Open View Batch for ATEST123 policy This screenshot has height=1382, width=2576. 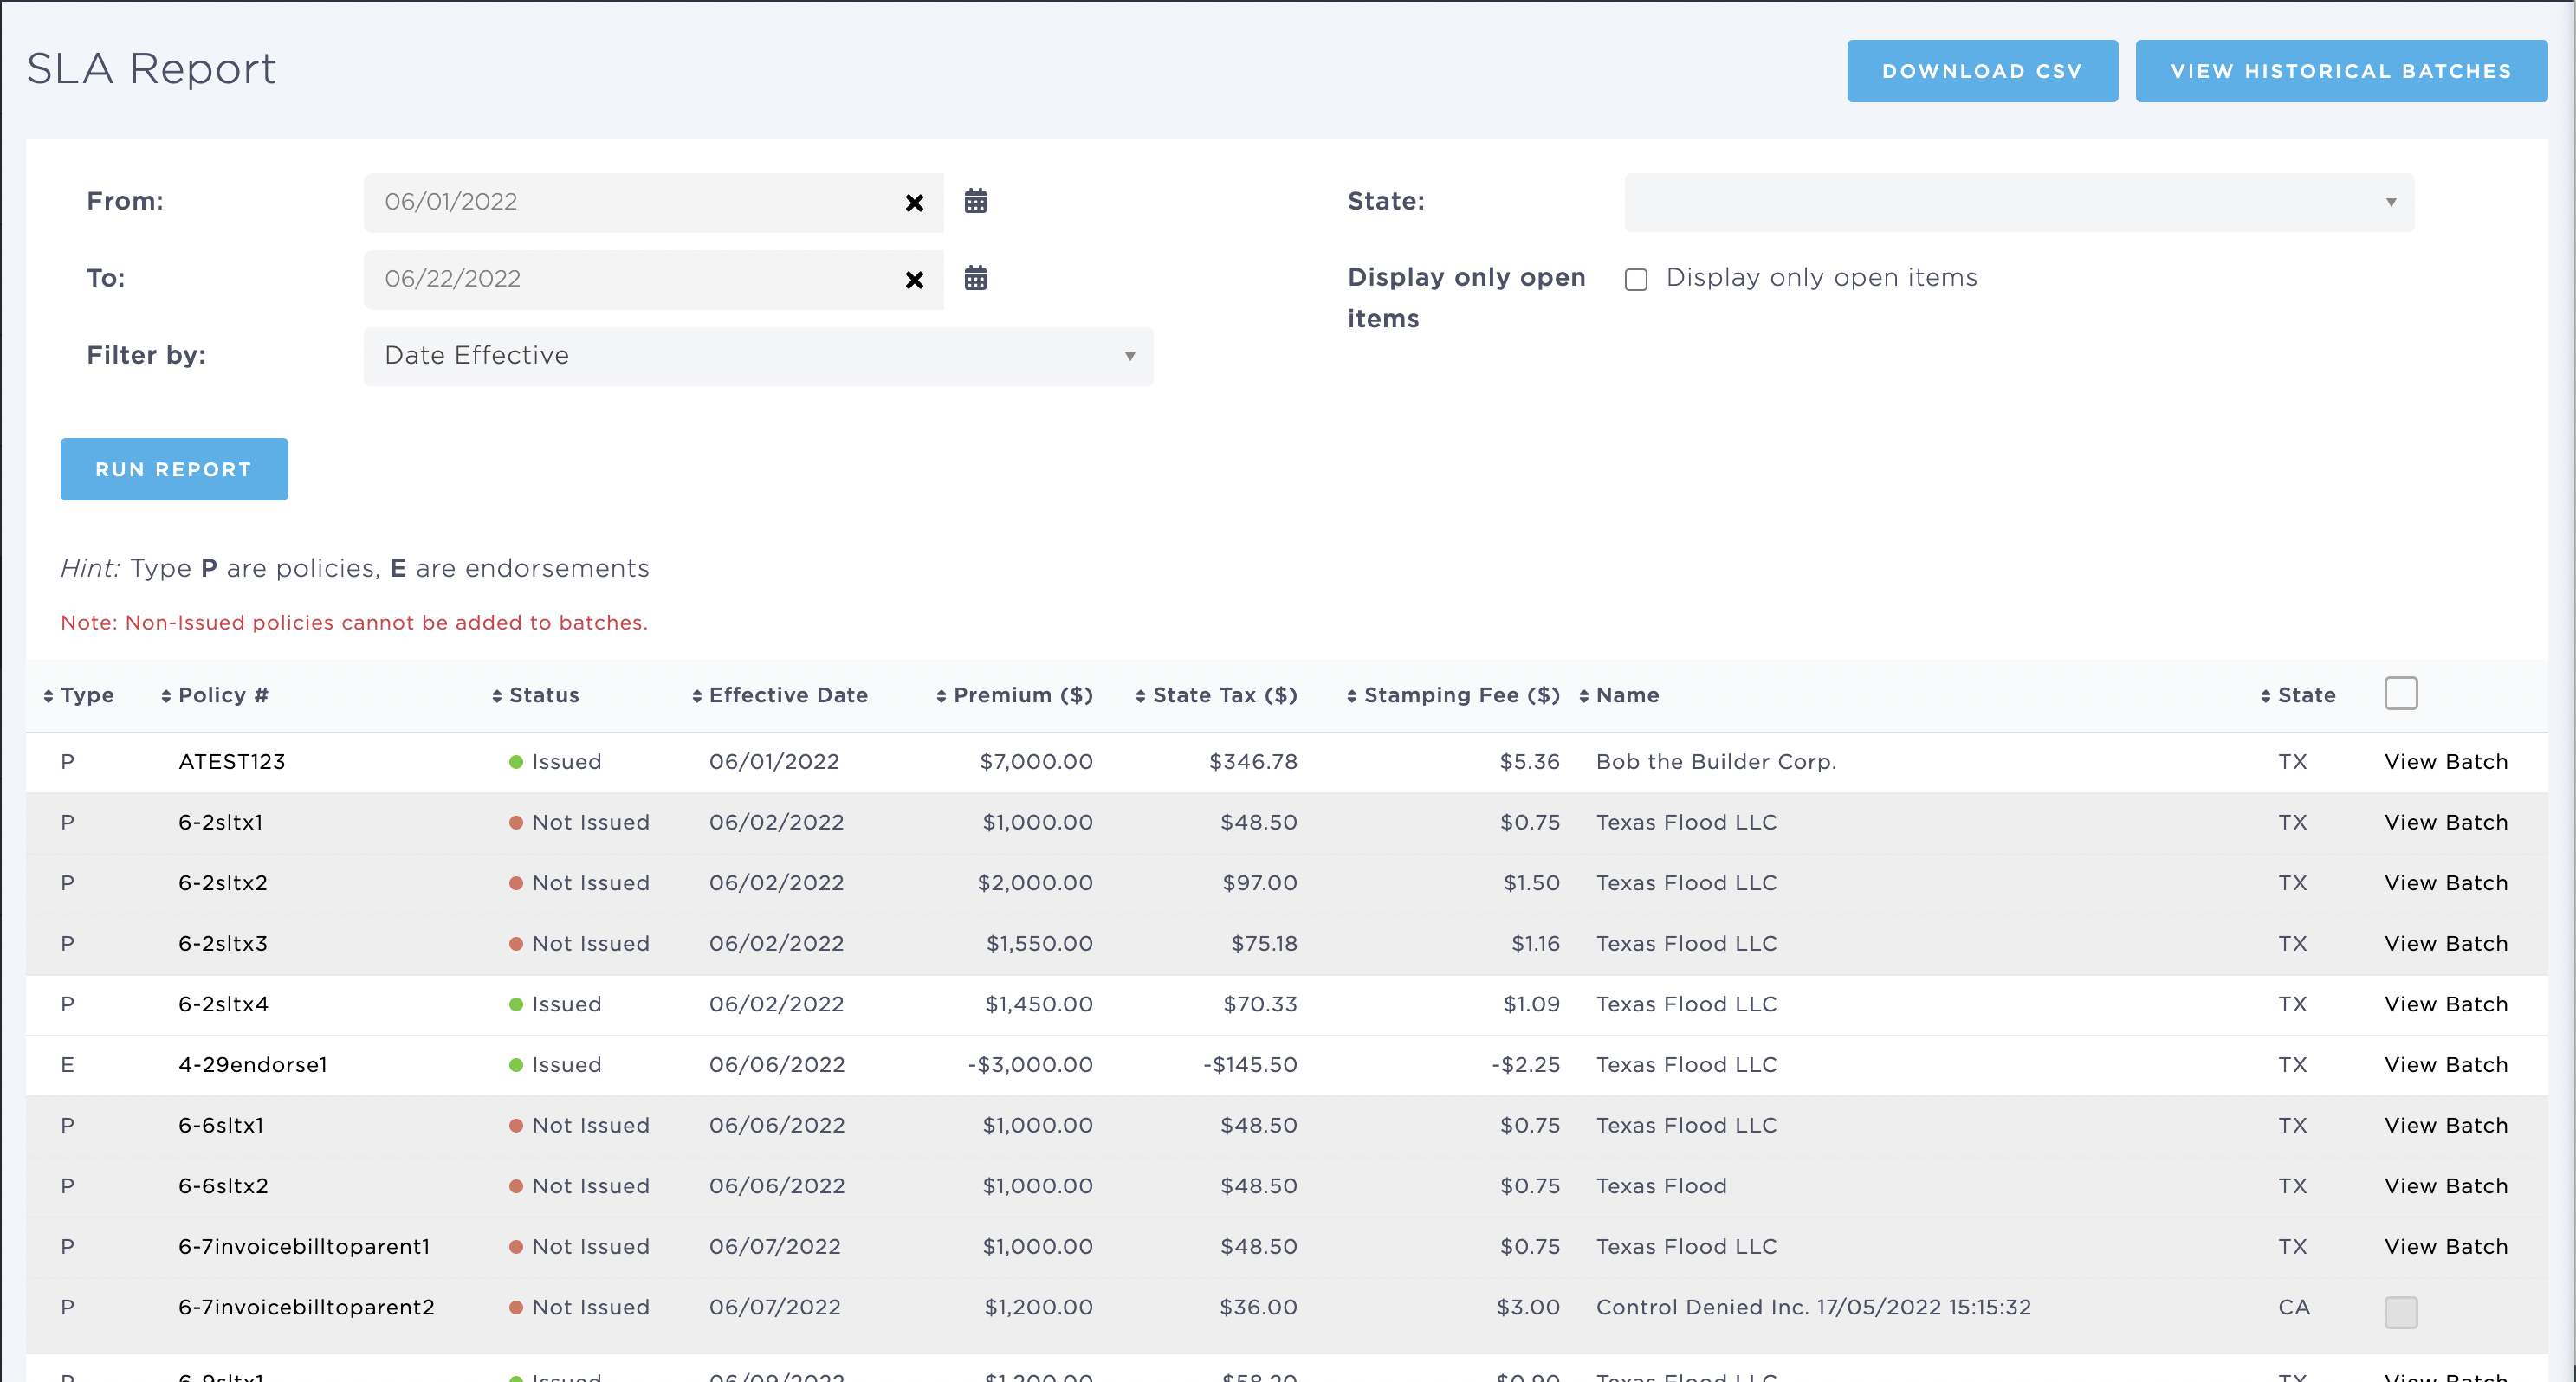[2445, 762]
